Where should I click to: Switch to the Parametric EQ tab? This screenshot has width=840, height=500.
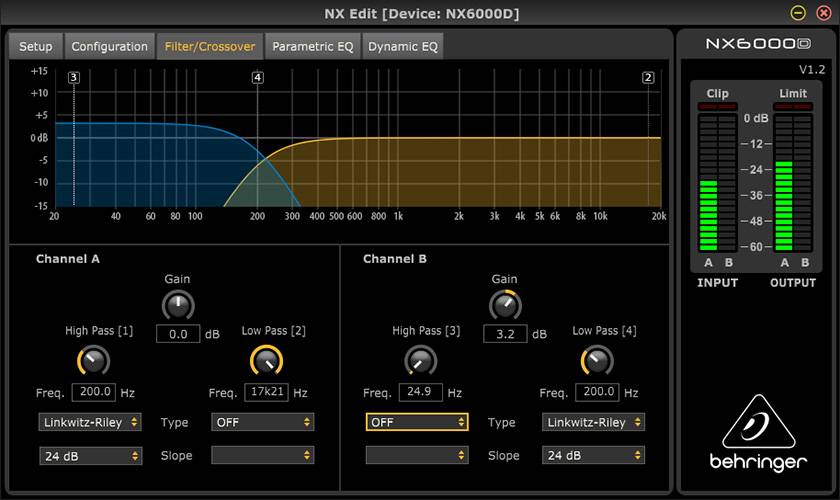[311, 46]
